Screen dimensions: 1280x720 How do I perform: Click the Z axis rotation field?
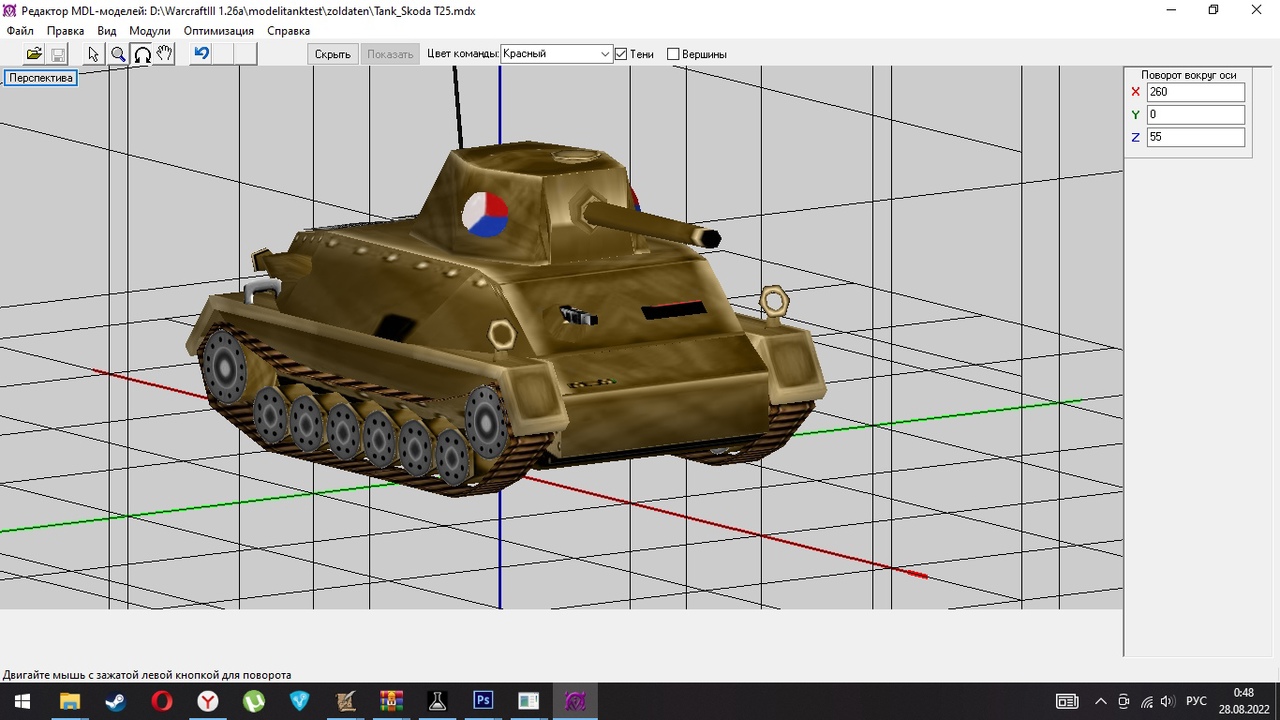coord(1196,137)
